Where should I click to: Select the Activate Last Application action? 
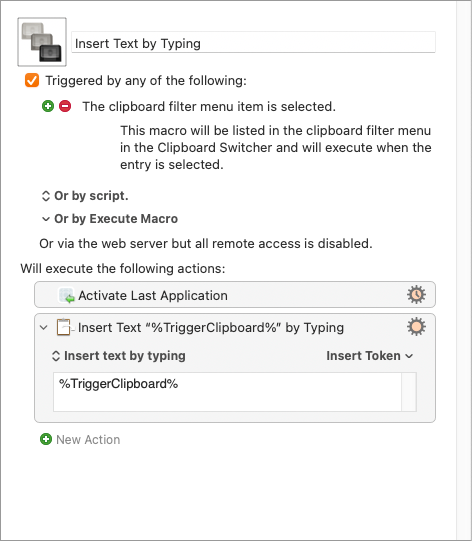[x=235, y=295]
